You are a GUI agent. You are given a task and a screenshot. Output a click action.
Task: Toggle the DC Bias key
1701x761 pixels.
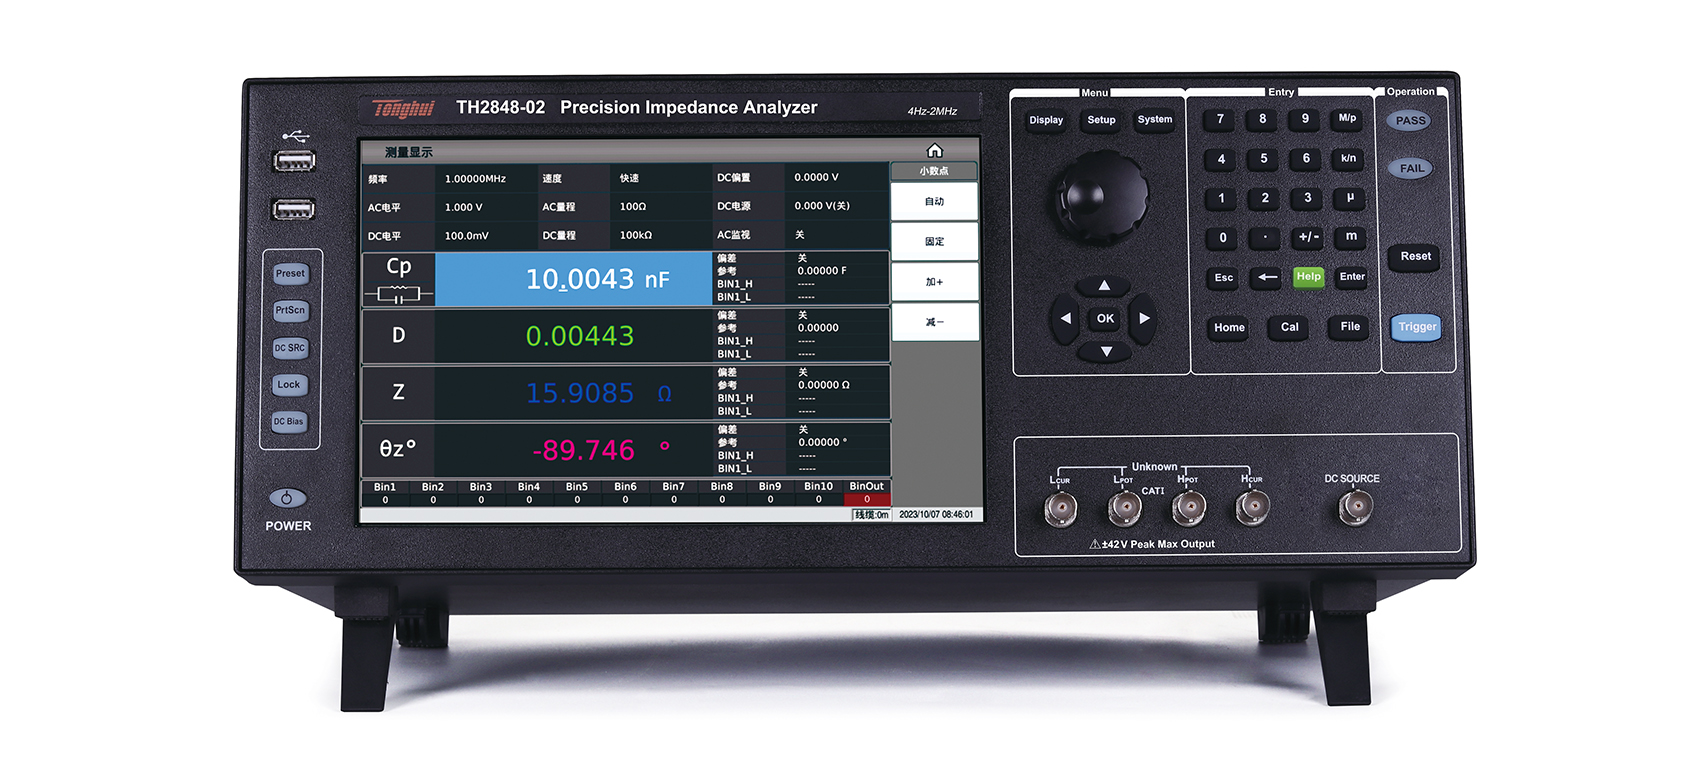coord(289,422)
